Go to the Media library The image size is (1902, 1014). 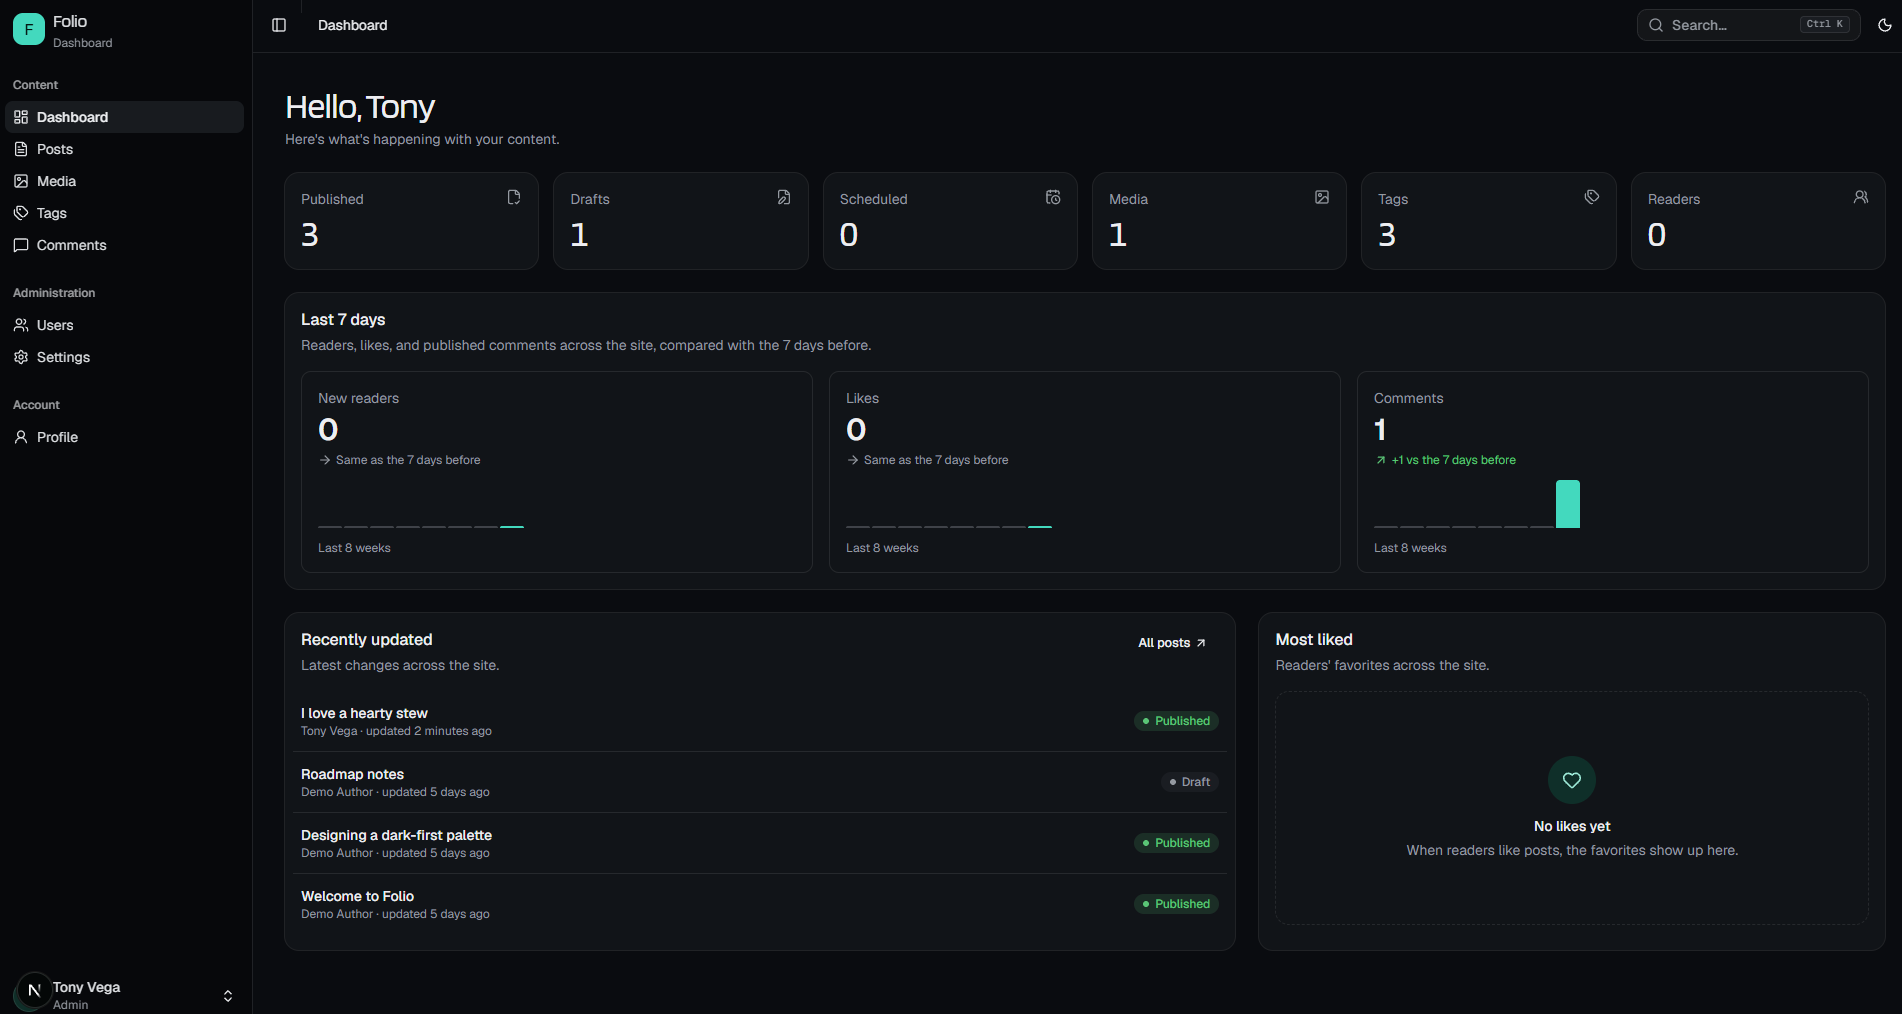124,181
